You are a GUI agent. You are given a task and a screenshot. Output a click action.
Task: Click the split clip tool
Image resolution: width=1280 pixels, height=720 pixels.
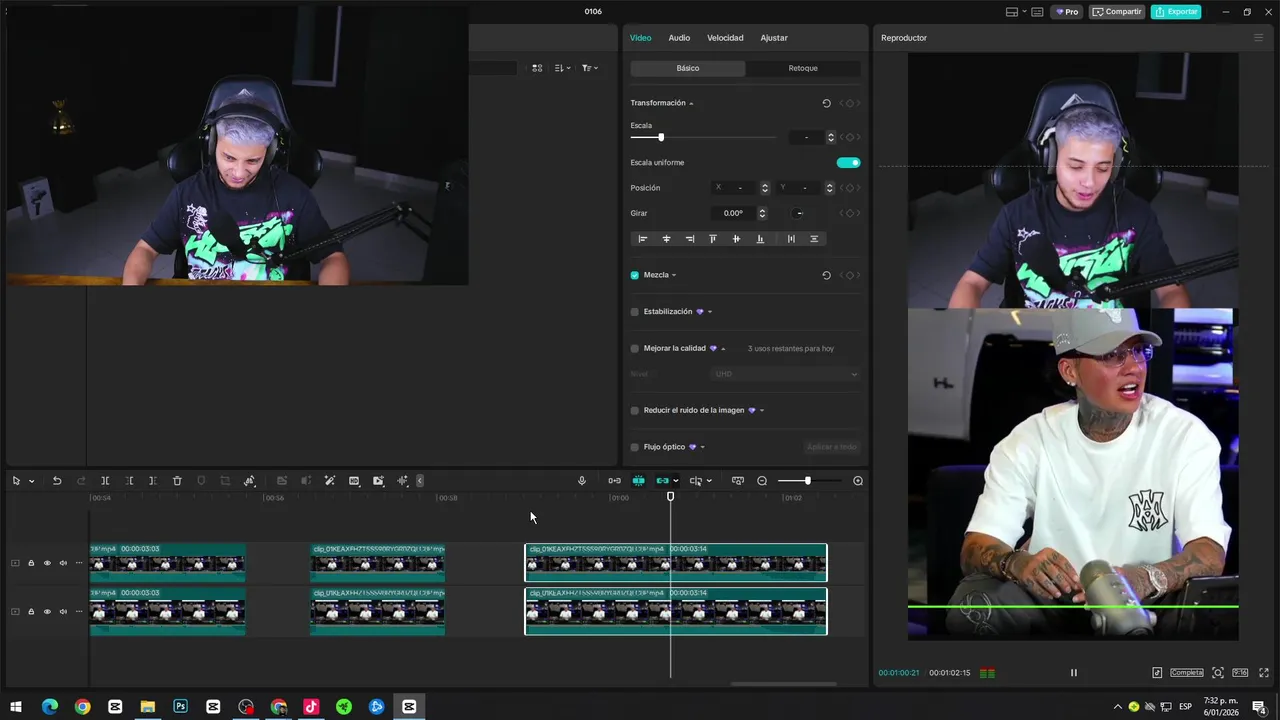(x=105, y=481)
